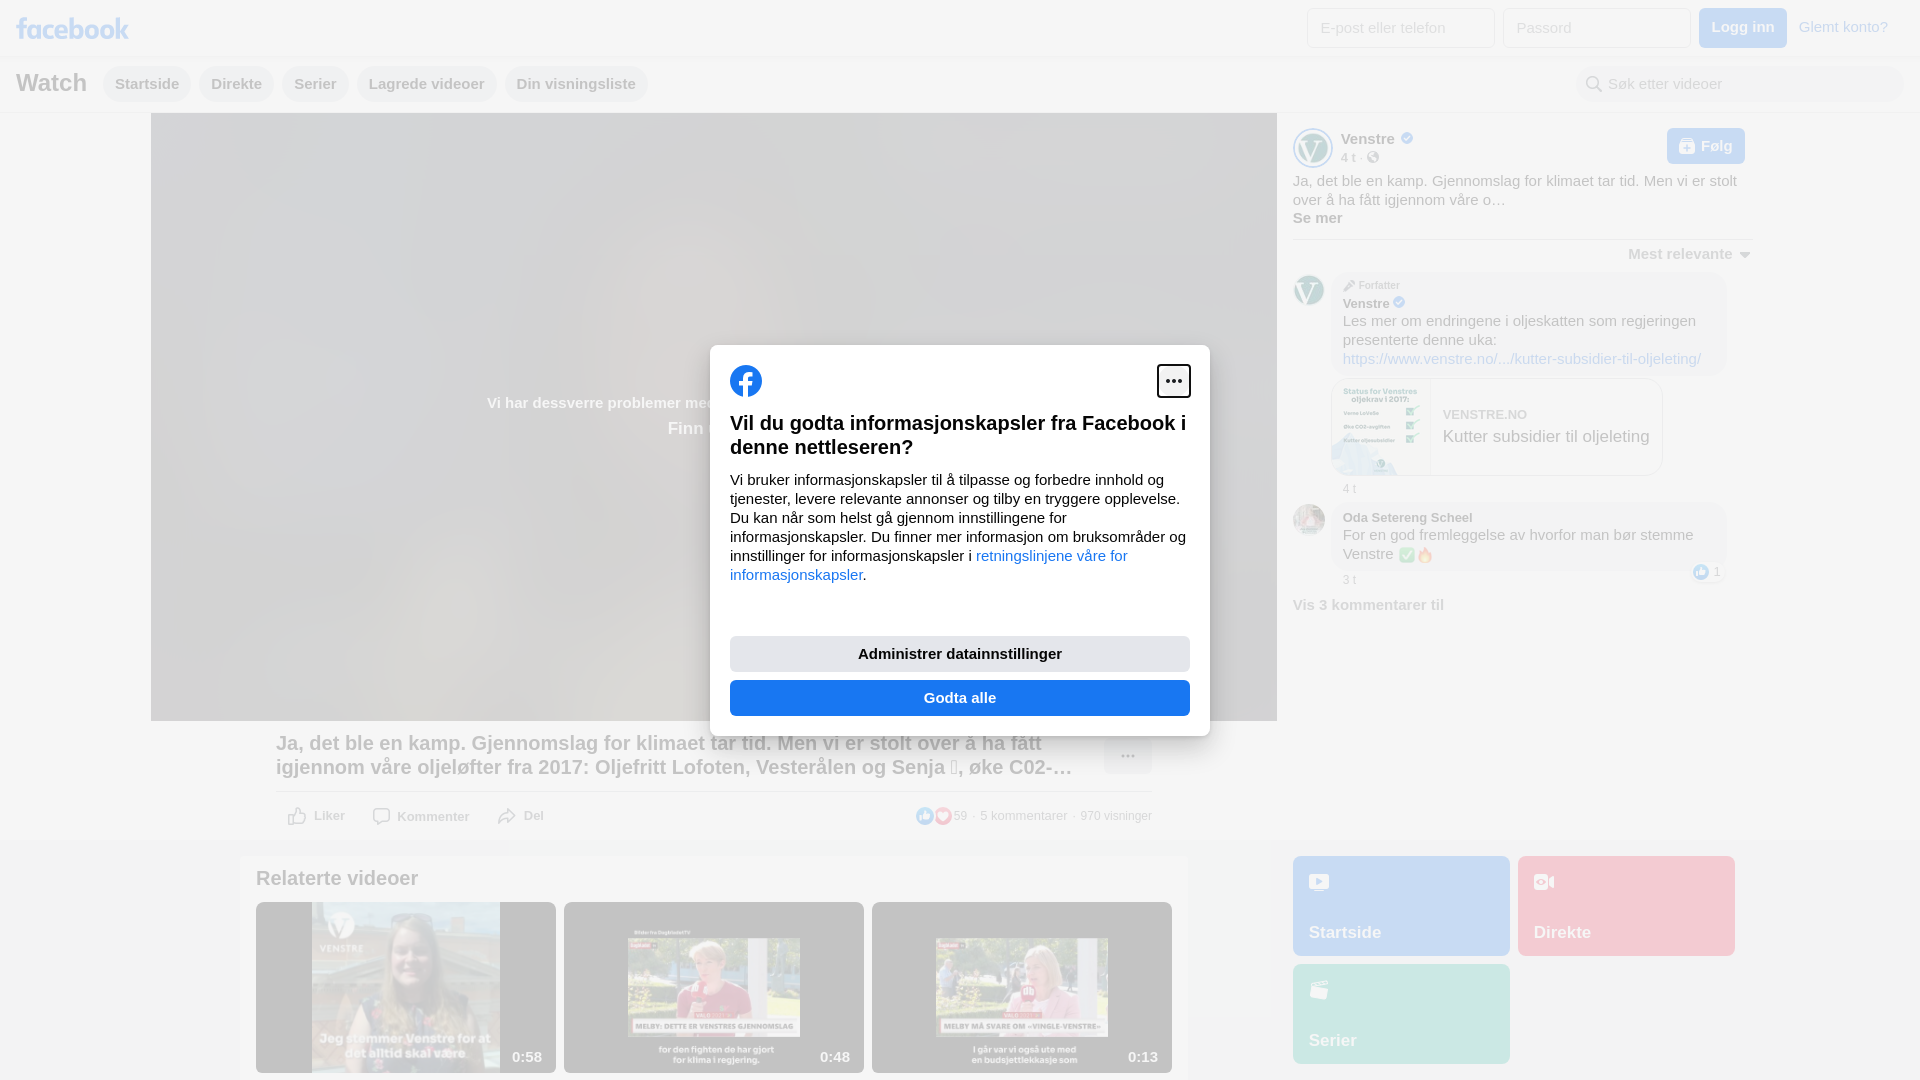Click the verified badge on Venstre comment
Viewport: 1920px width, 1080px height.
(1398, 303)
